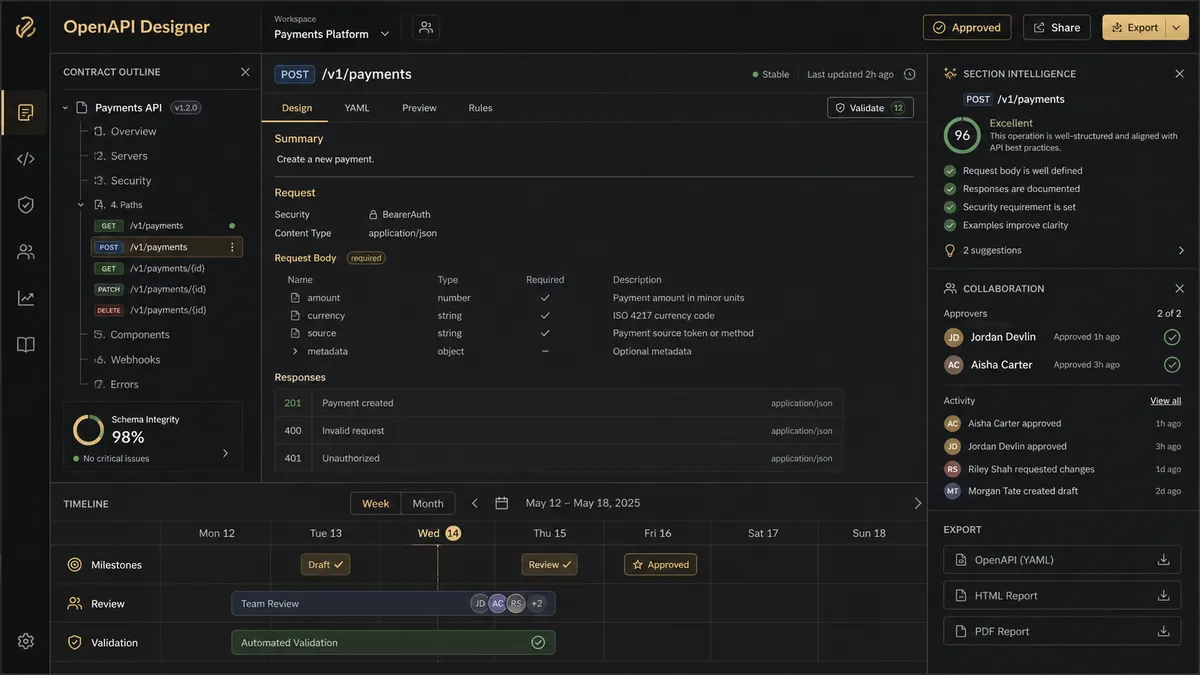Switch to the Design tab
The width and height of the screenshot is (1200, 675).
click(297, 108)
